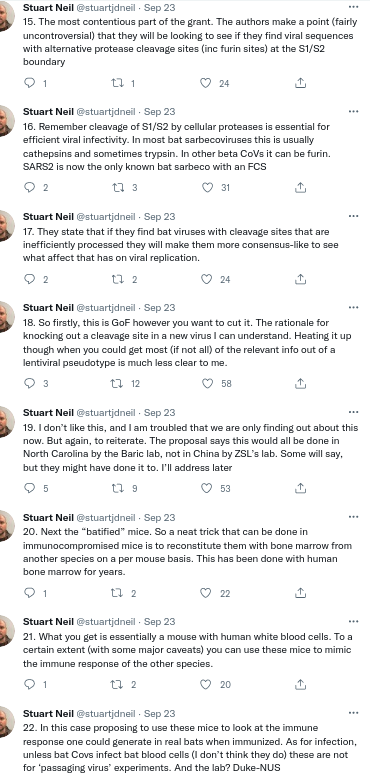The image size is (370, 782).
Task: Share tweet 18 about GoF
Action: pos(300,384)
